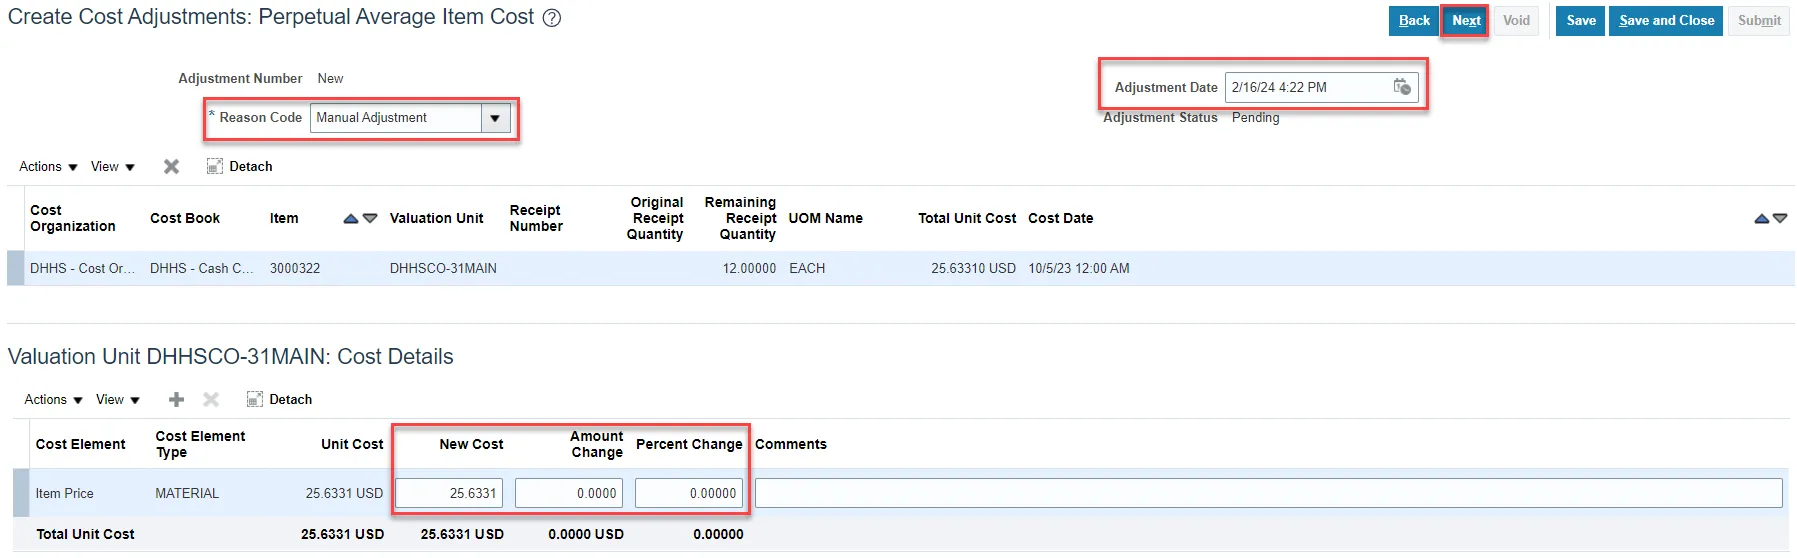
Task: Click the Next button
Action: (x=1466, y=20)
